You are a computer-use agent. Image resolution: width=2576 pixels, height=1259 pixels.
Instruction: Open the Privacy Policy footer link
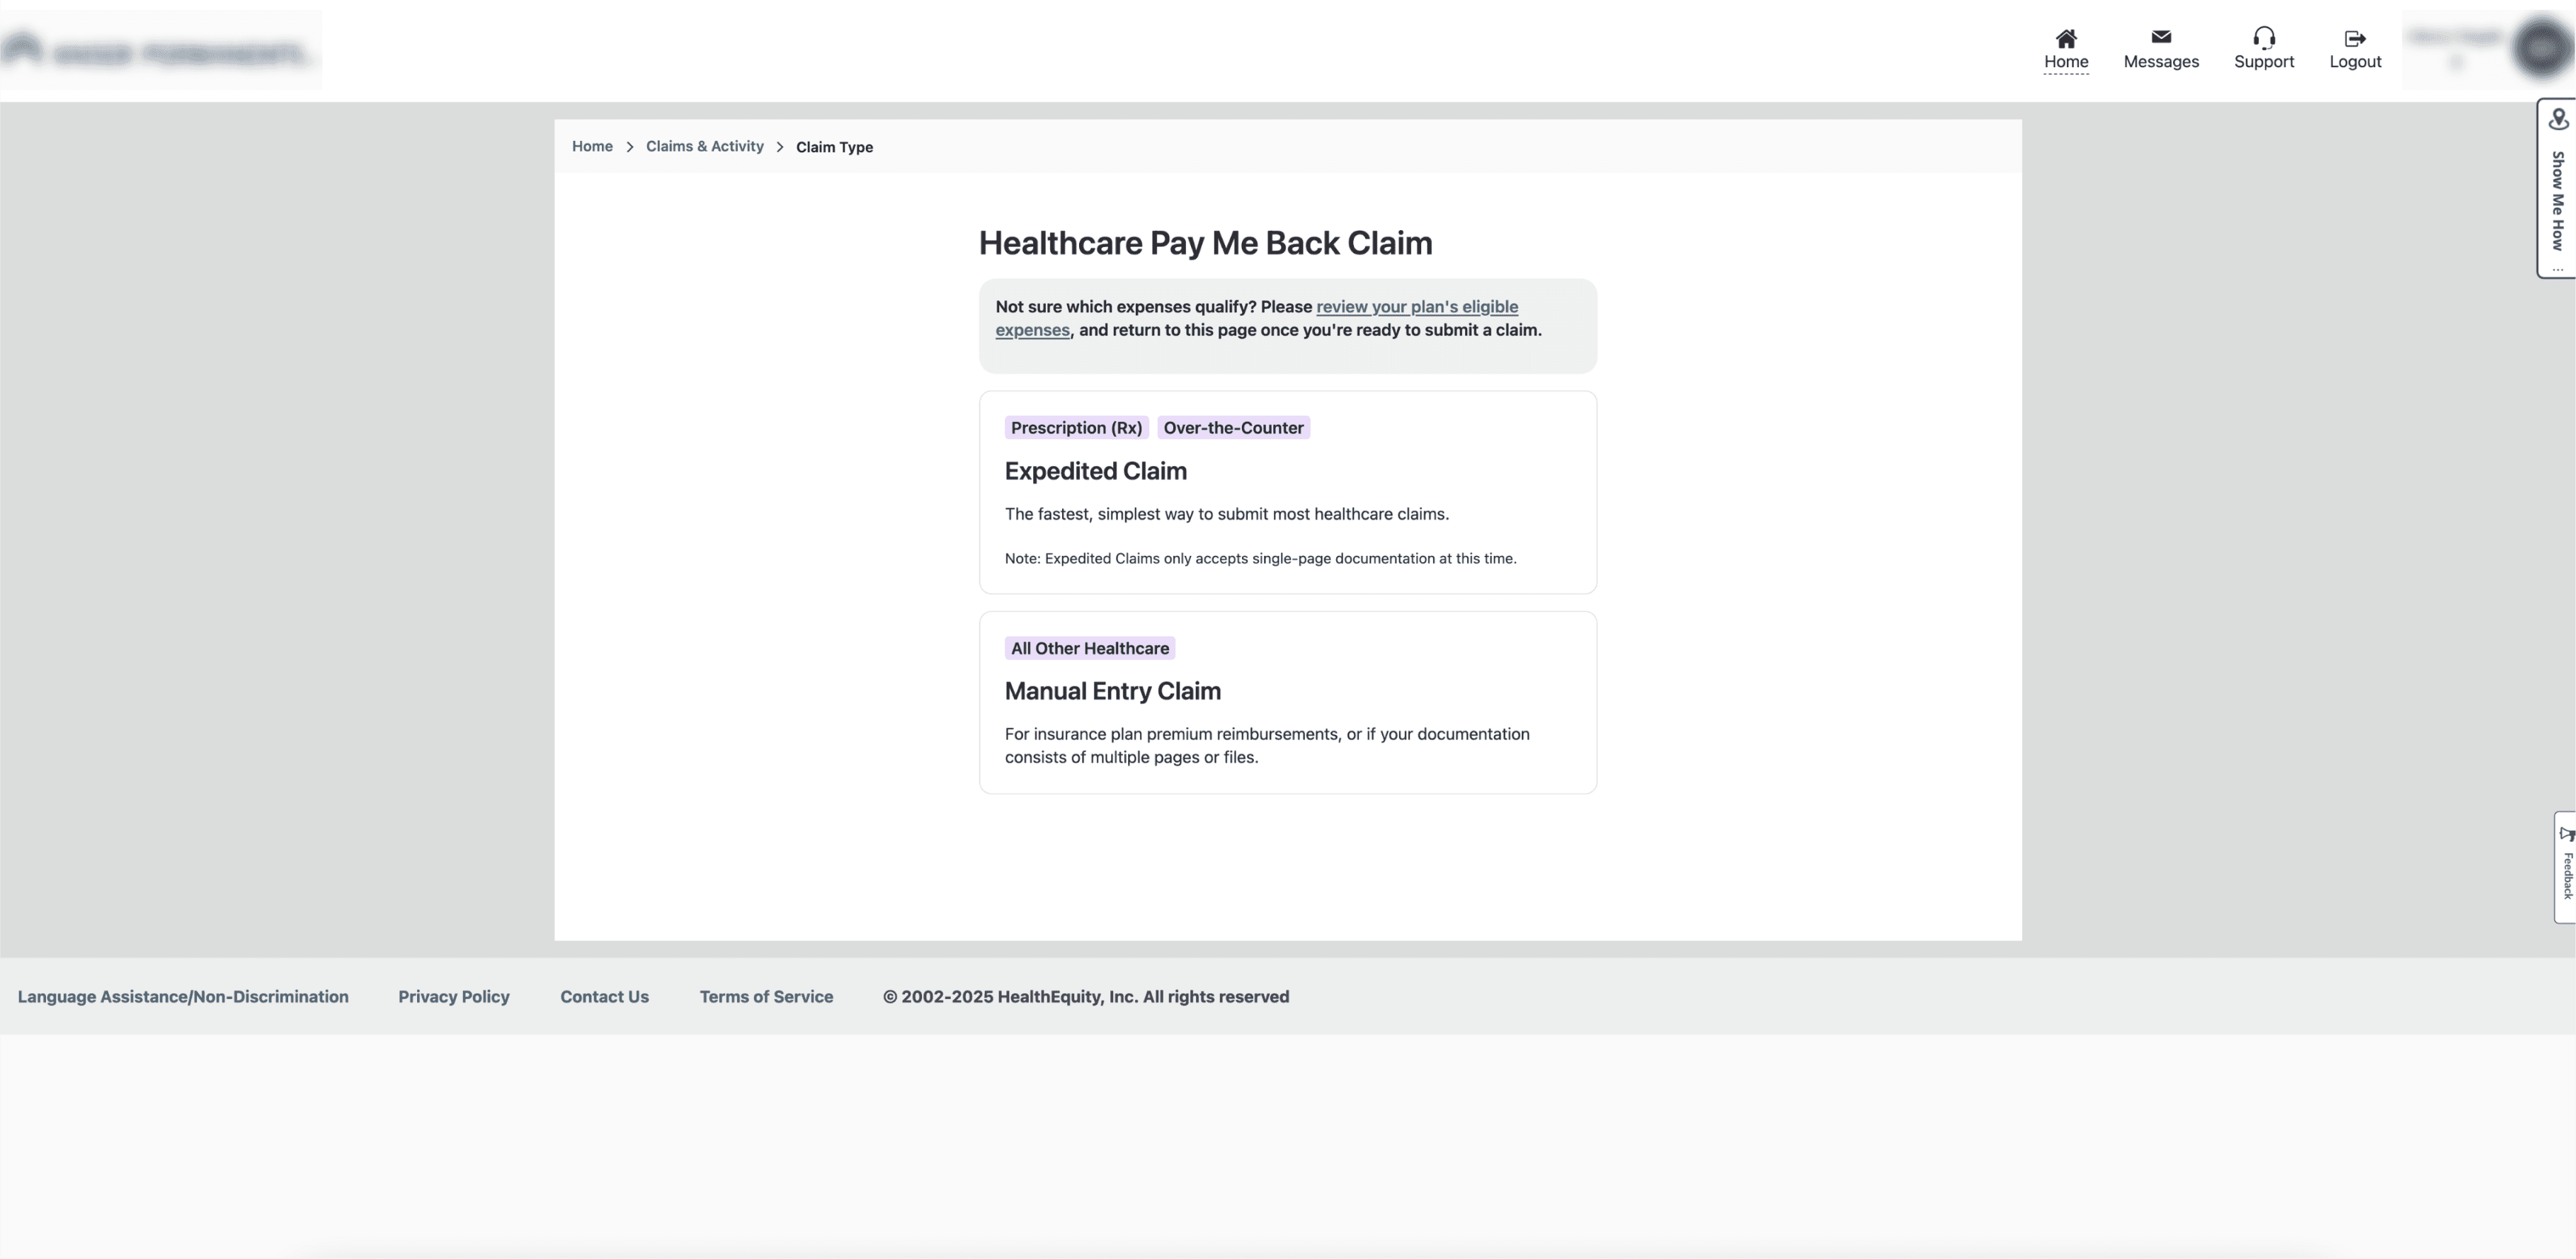(x=454, y=997)
